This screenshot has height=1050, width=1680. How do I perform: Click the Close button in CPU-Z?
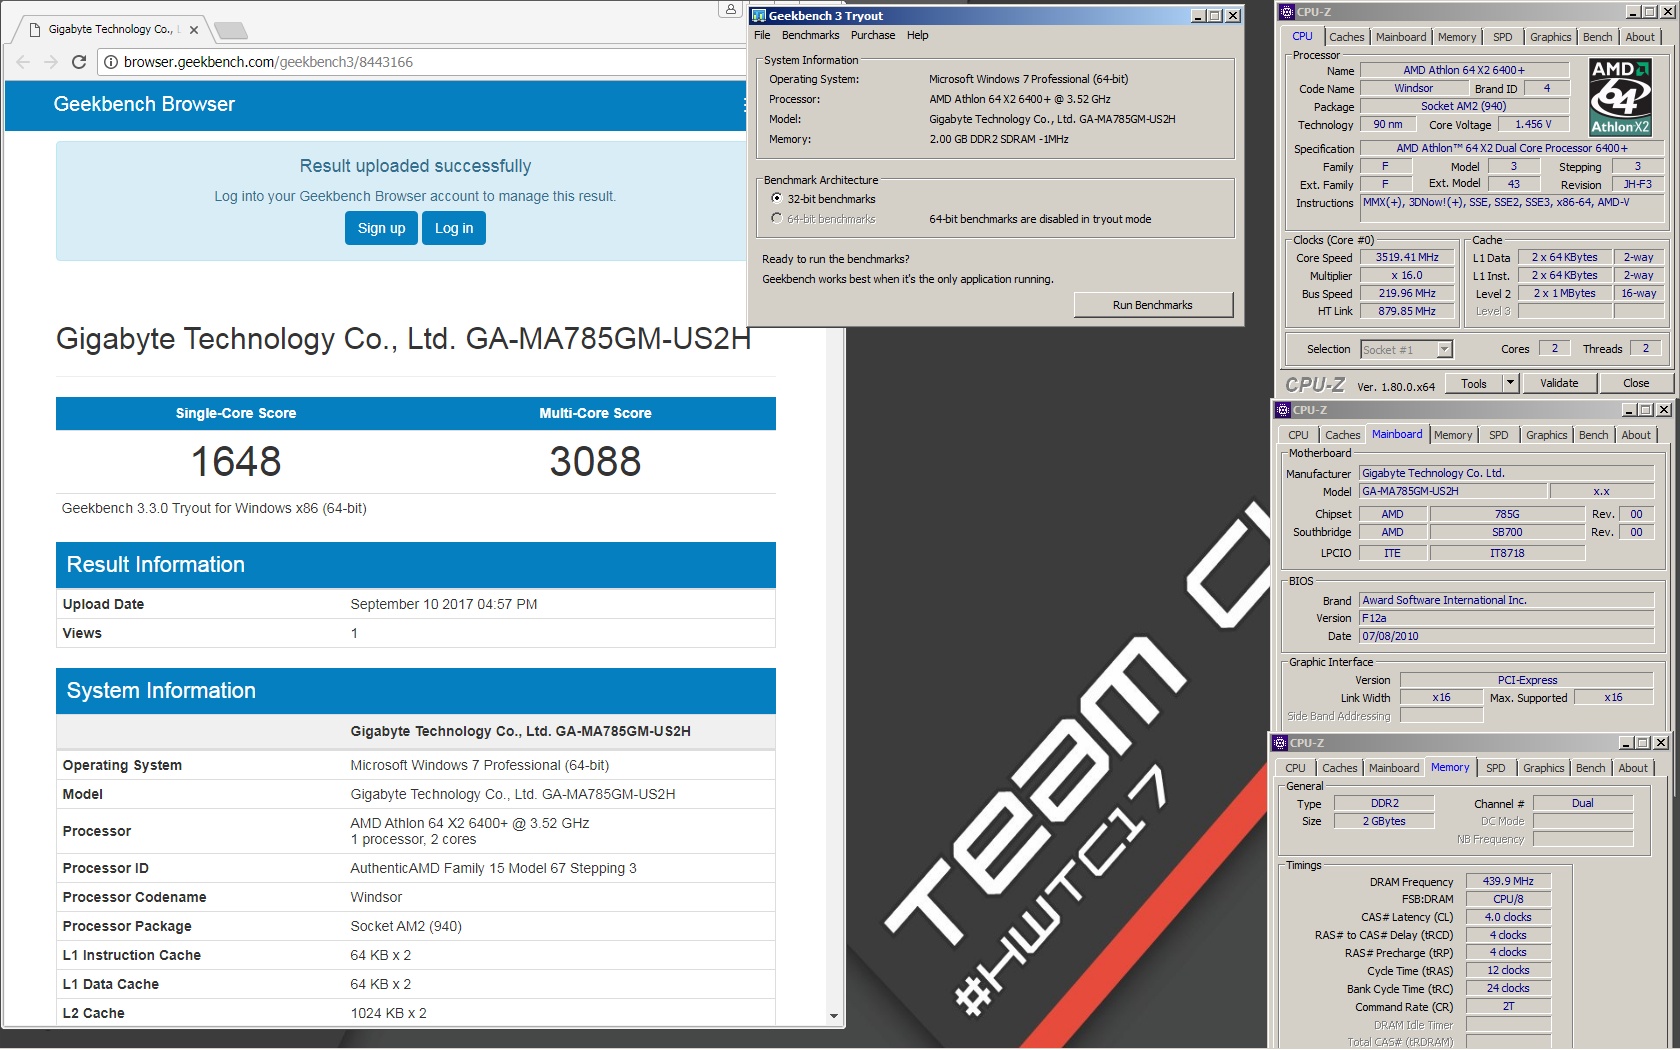(x=1636, y=383)
